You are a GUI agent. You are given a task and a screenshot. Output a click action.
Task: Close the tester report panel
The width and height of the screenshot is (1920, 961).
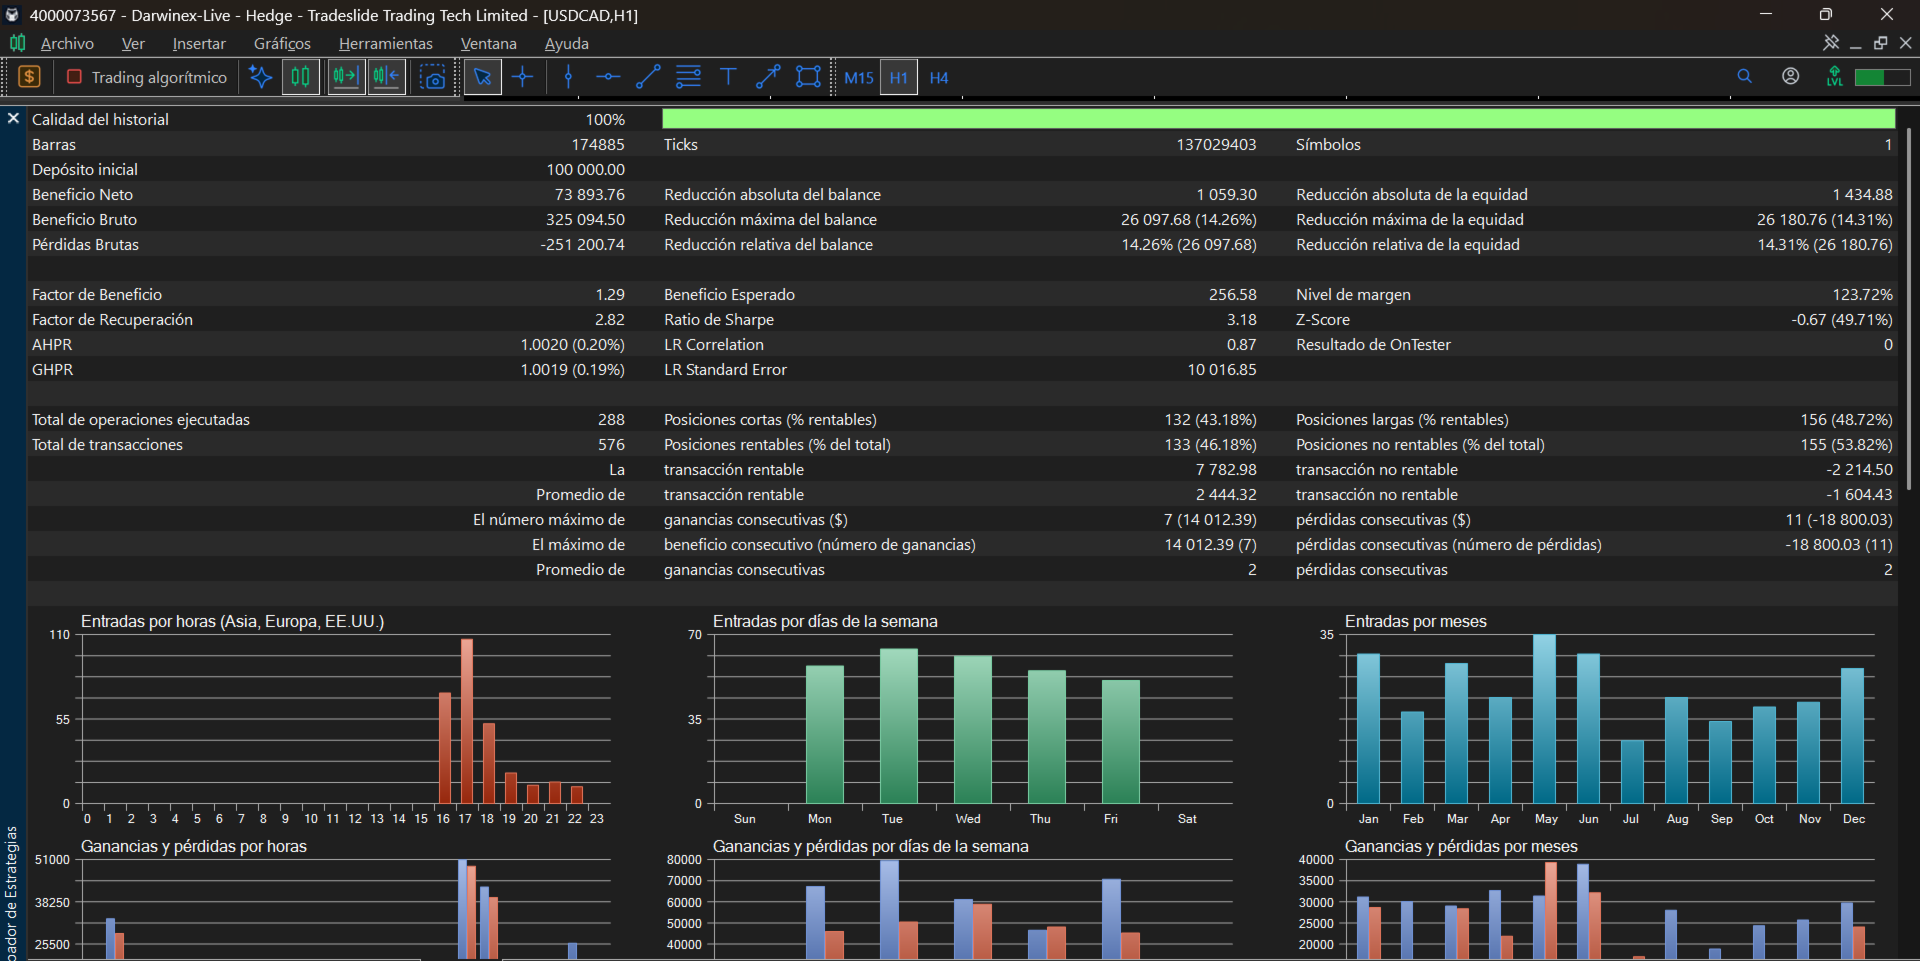click(x=13, y=118)
